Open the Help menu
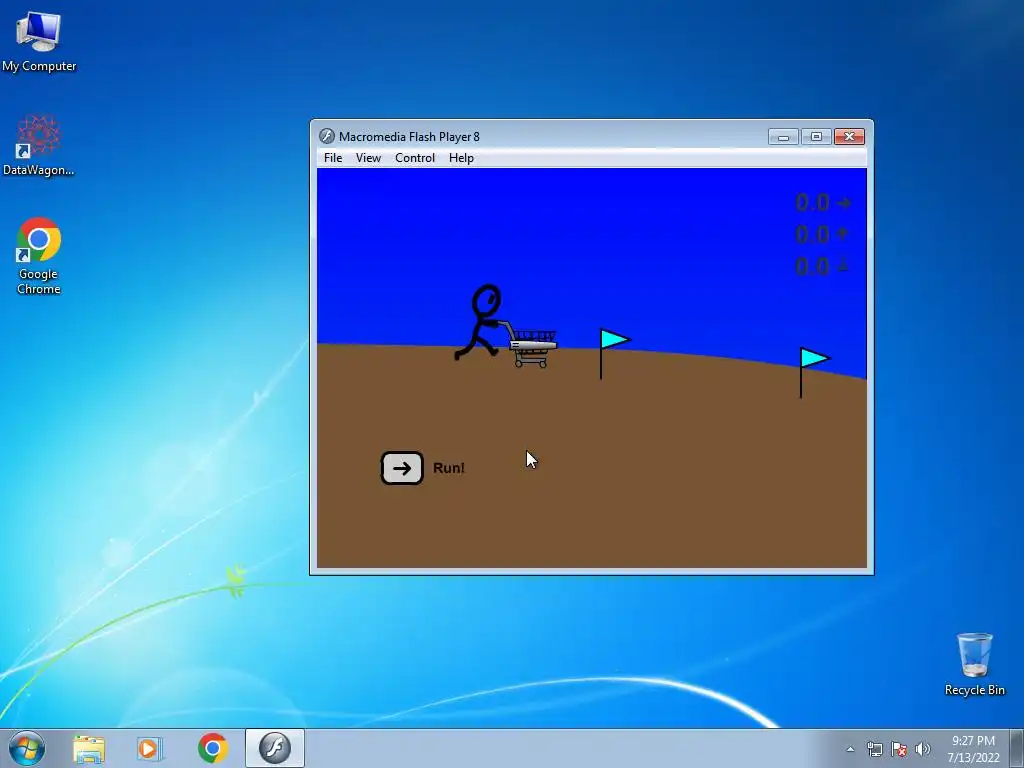Screen dimensions: 1024x768 tap(461, 158)
